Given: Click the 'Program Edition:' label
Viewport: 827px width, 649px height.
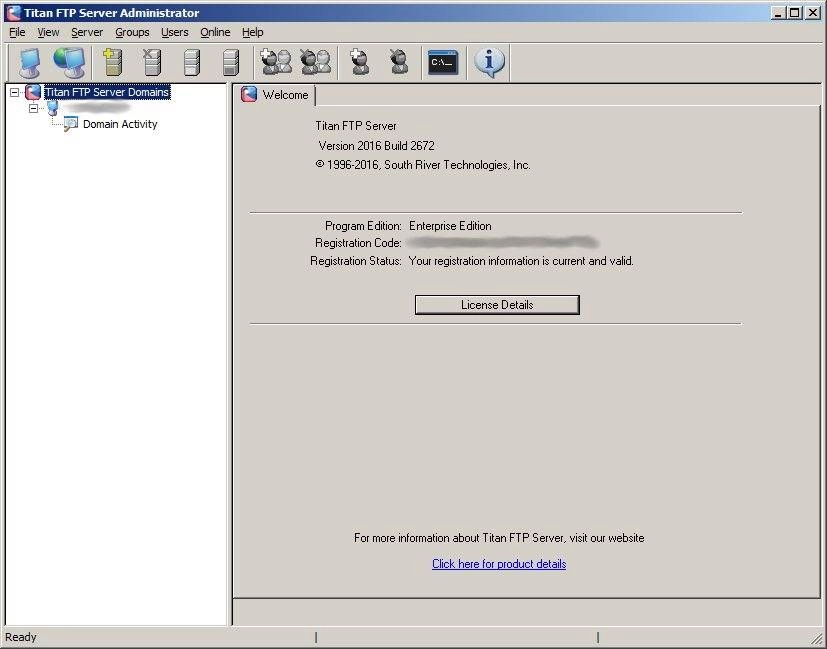Looking at the screenshot, I should tap(363, 226).
